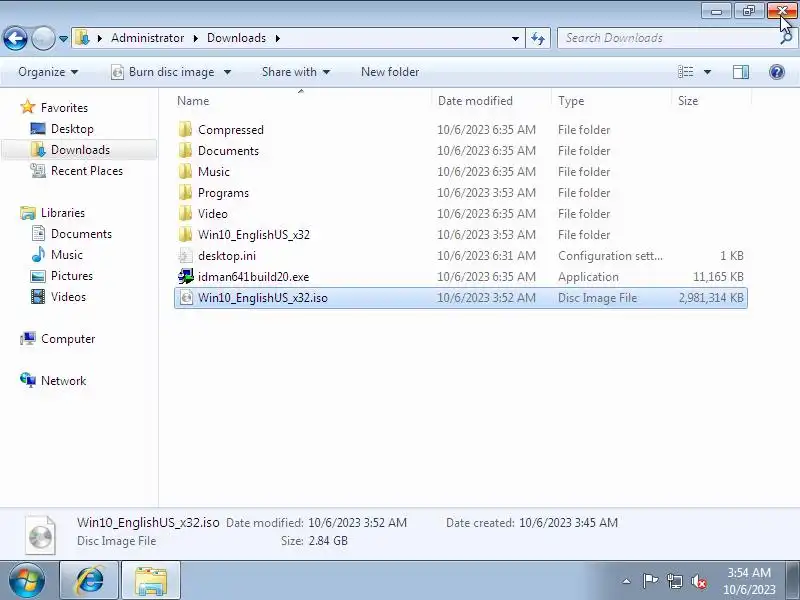Open the Windows Start menu
800x600 pixels.
pos(27,581)
